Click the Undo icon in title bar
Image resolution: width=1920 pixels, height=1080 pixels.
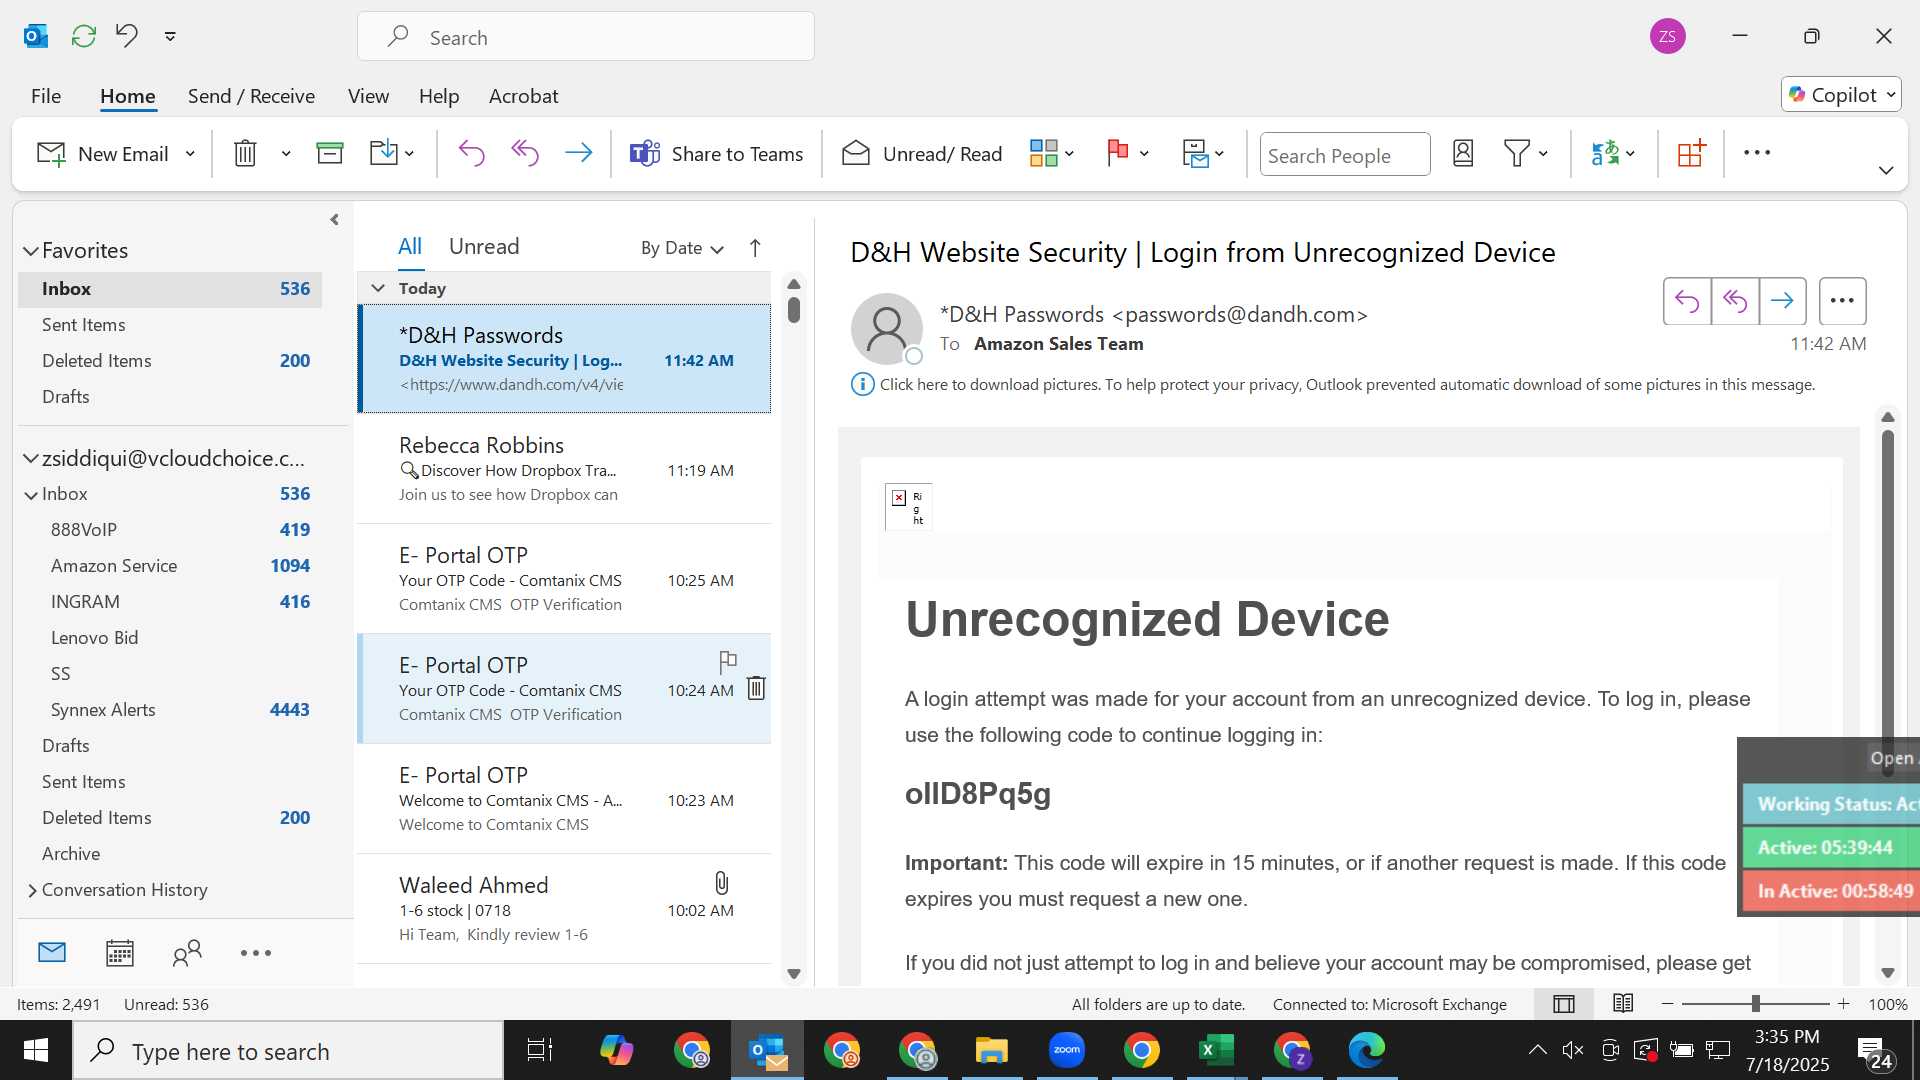(x=126, y=37)
